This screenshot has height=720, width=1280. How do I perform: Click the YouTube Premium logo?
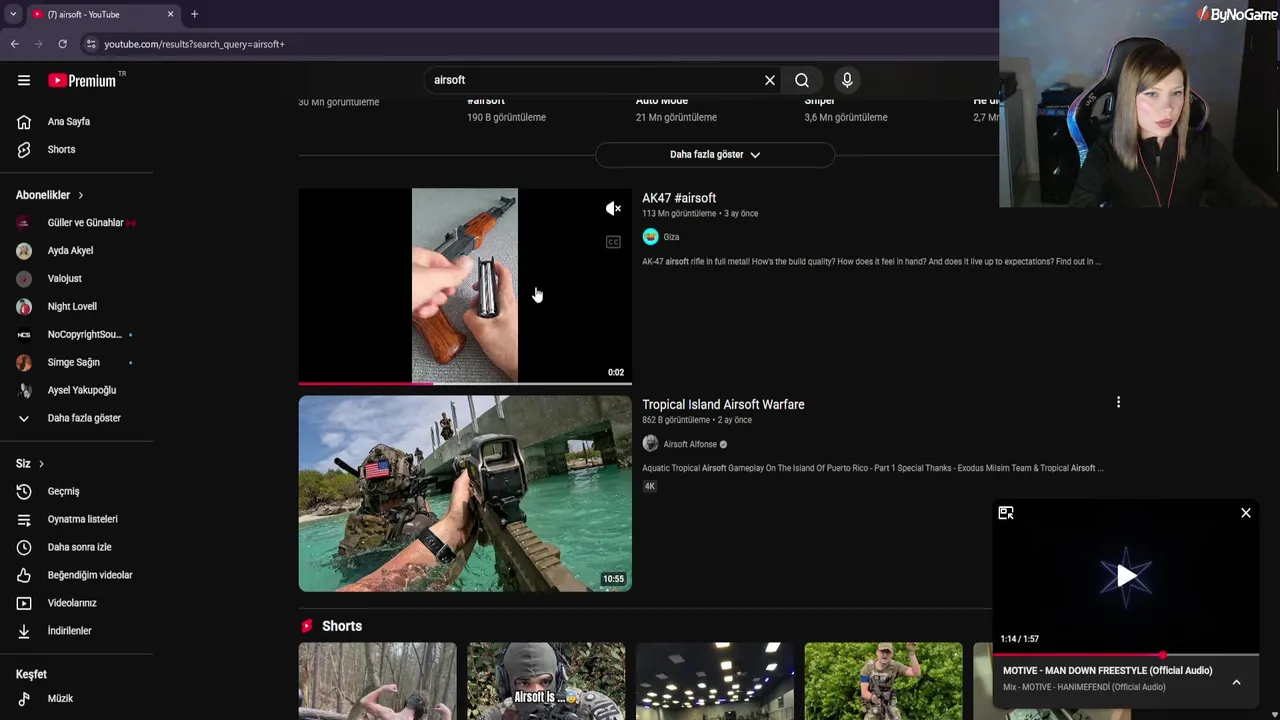[82, 80]
